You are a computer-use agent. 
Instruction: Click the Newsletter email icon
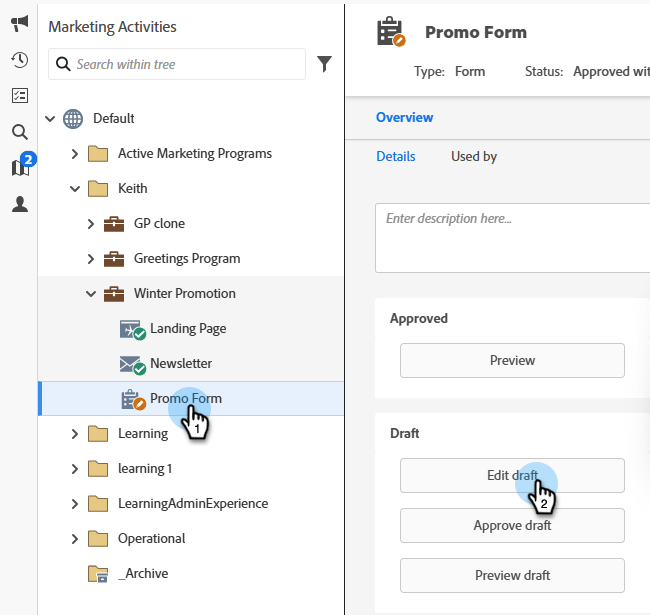(132, 364)
